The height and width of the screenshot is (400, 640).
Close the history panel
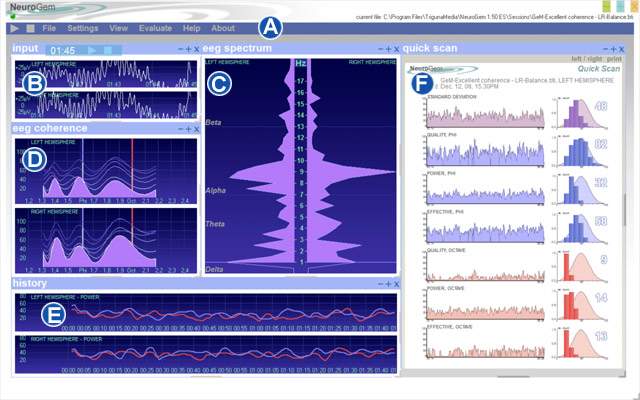(x=396, y=284)
